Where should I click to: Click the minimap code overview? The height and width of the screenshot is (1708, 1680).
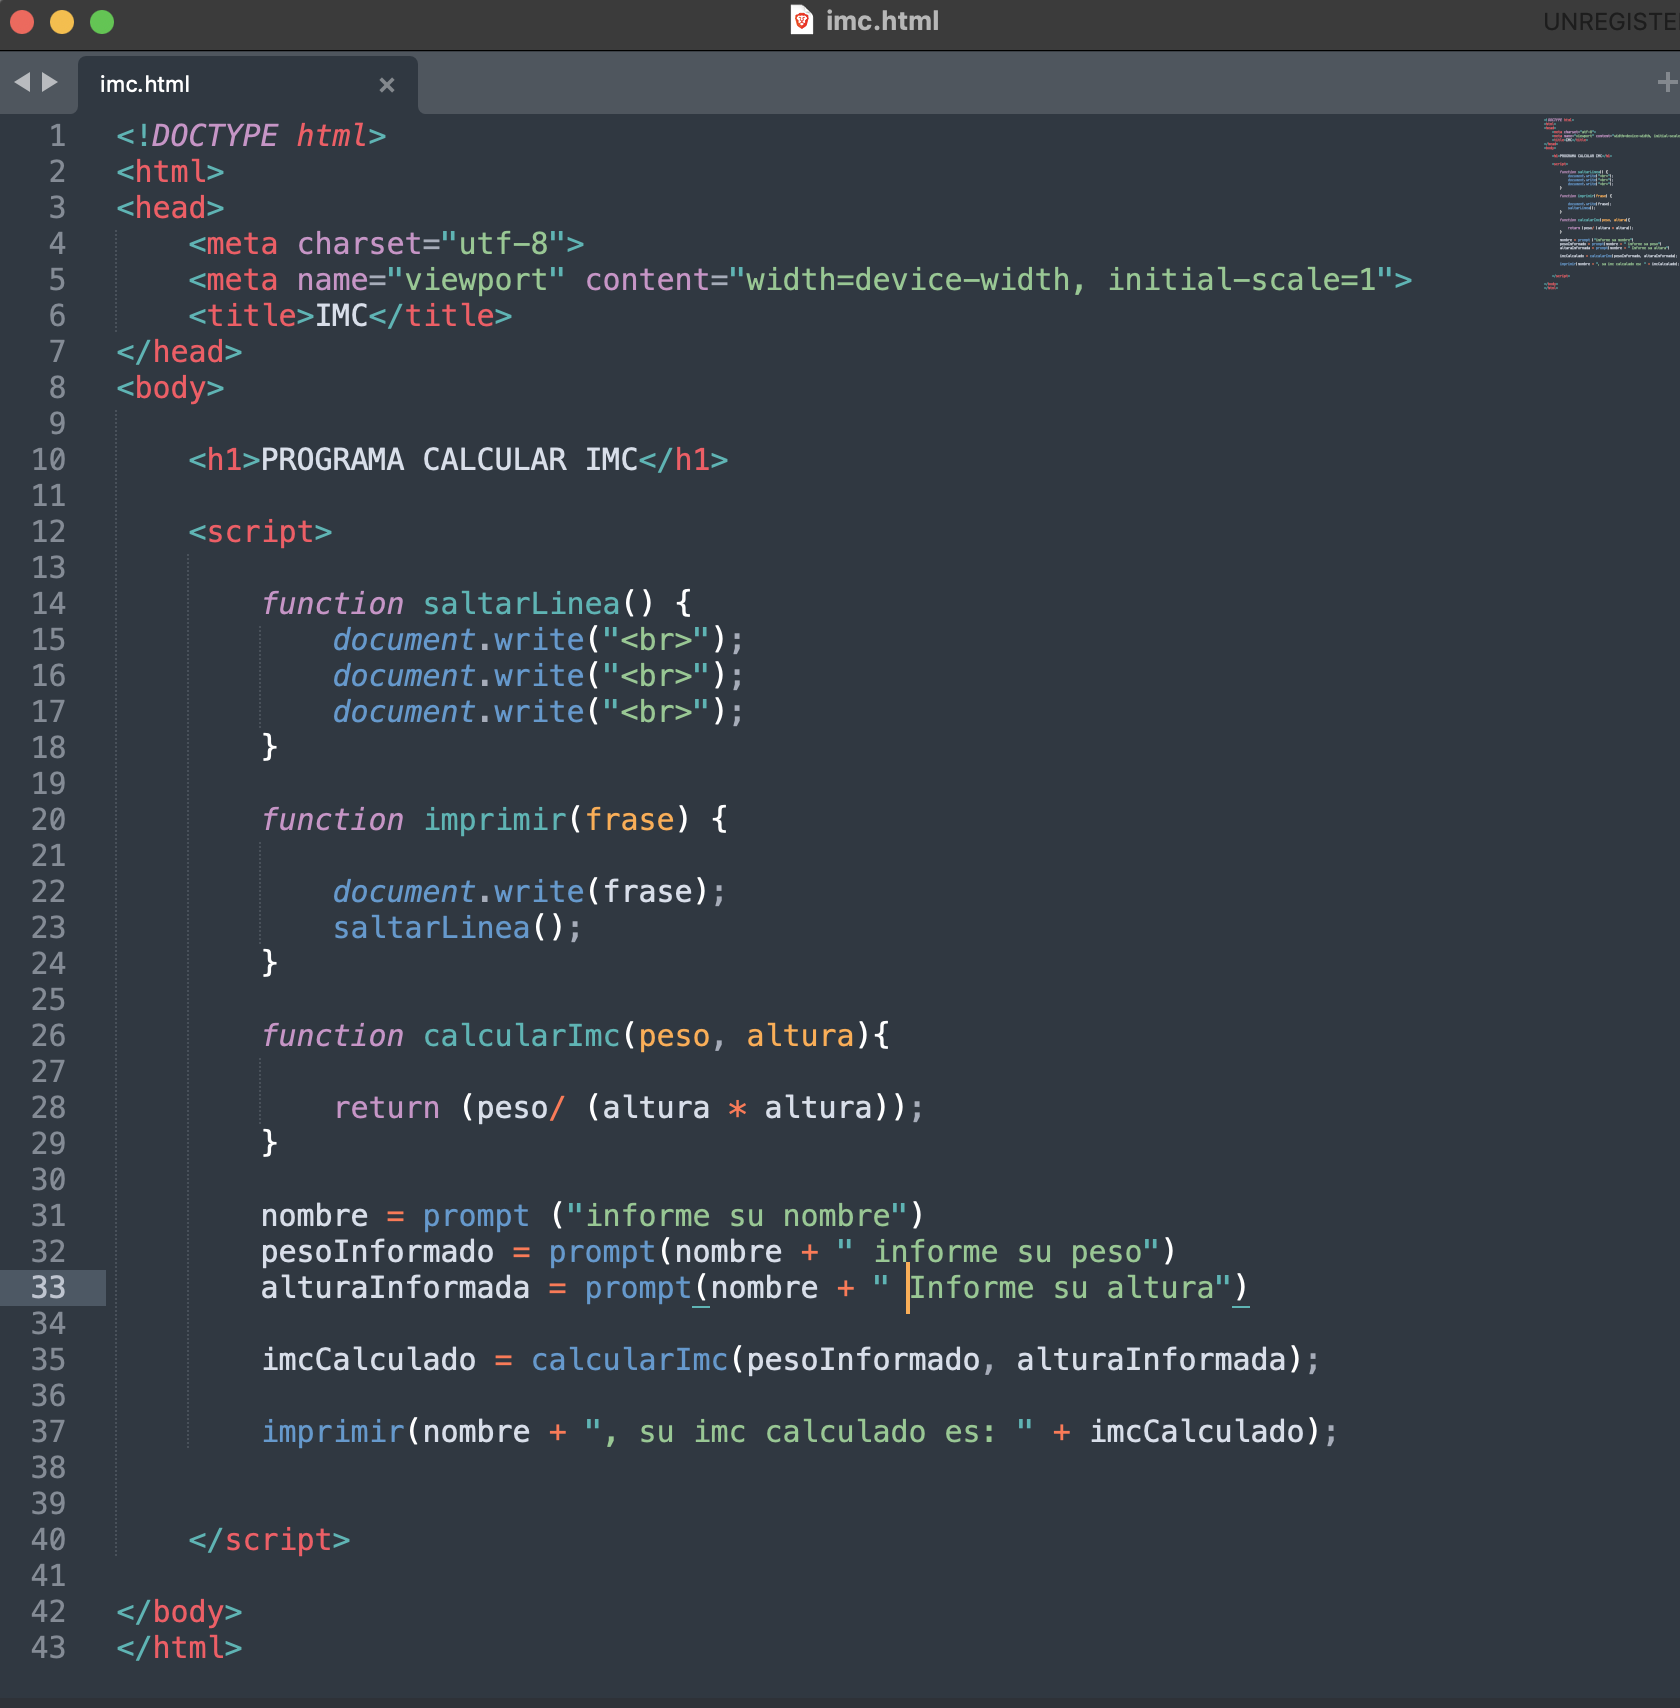coord(1610,203)
